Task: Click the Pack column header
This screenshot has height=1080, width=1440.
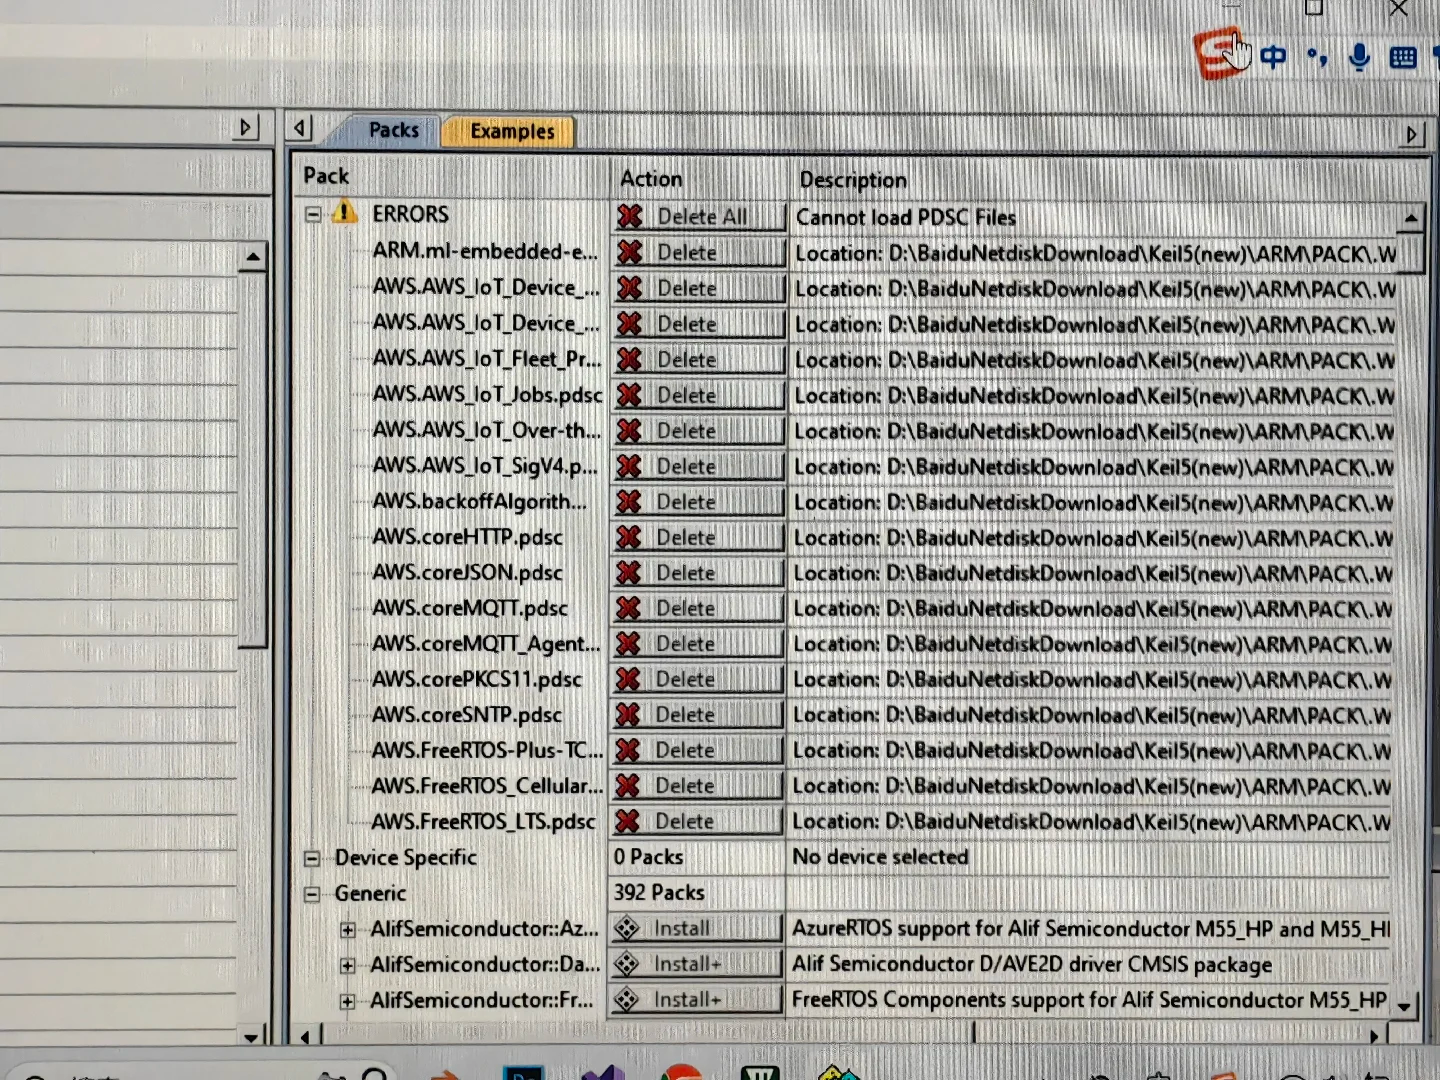Action: (452, 176)
